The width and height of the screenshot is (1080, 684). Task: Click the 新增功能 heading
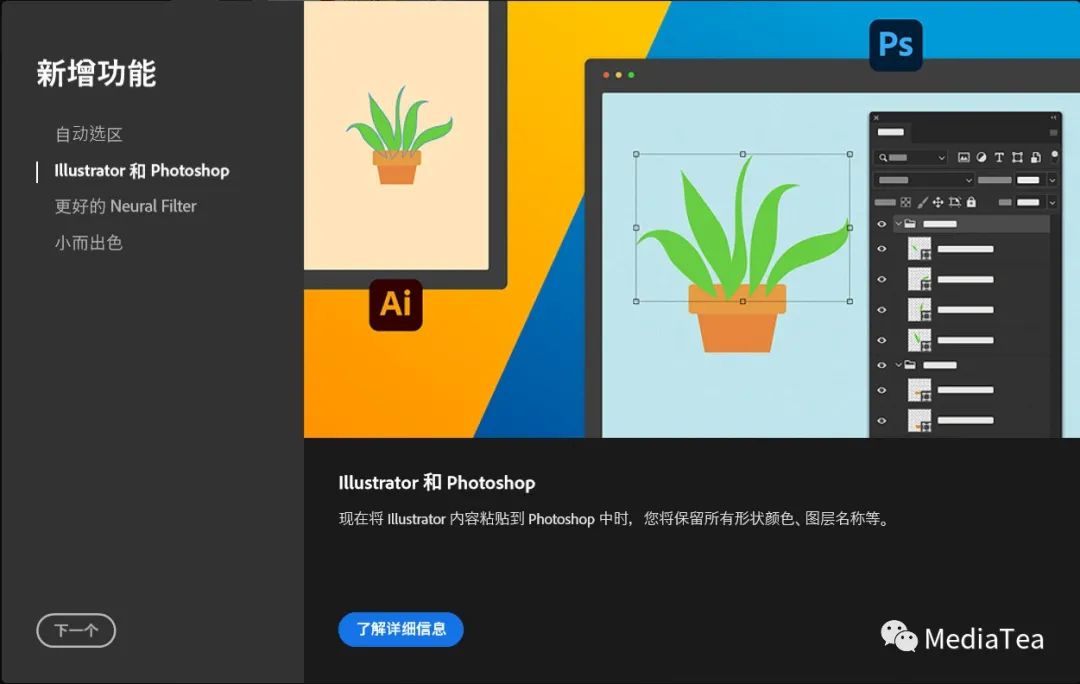pyautogui.click(x=96, y=73)
